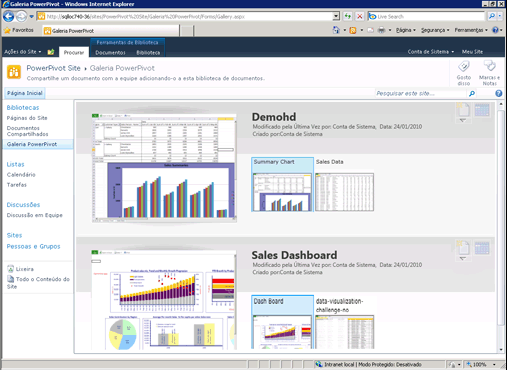This screenshot has width=507, height=370.
Task: Open Lixeira recycle bin icon
Action: (10, 269)
